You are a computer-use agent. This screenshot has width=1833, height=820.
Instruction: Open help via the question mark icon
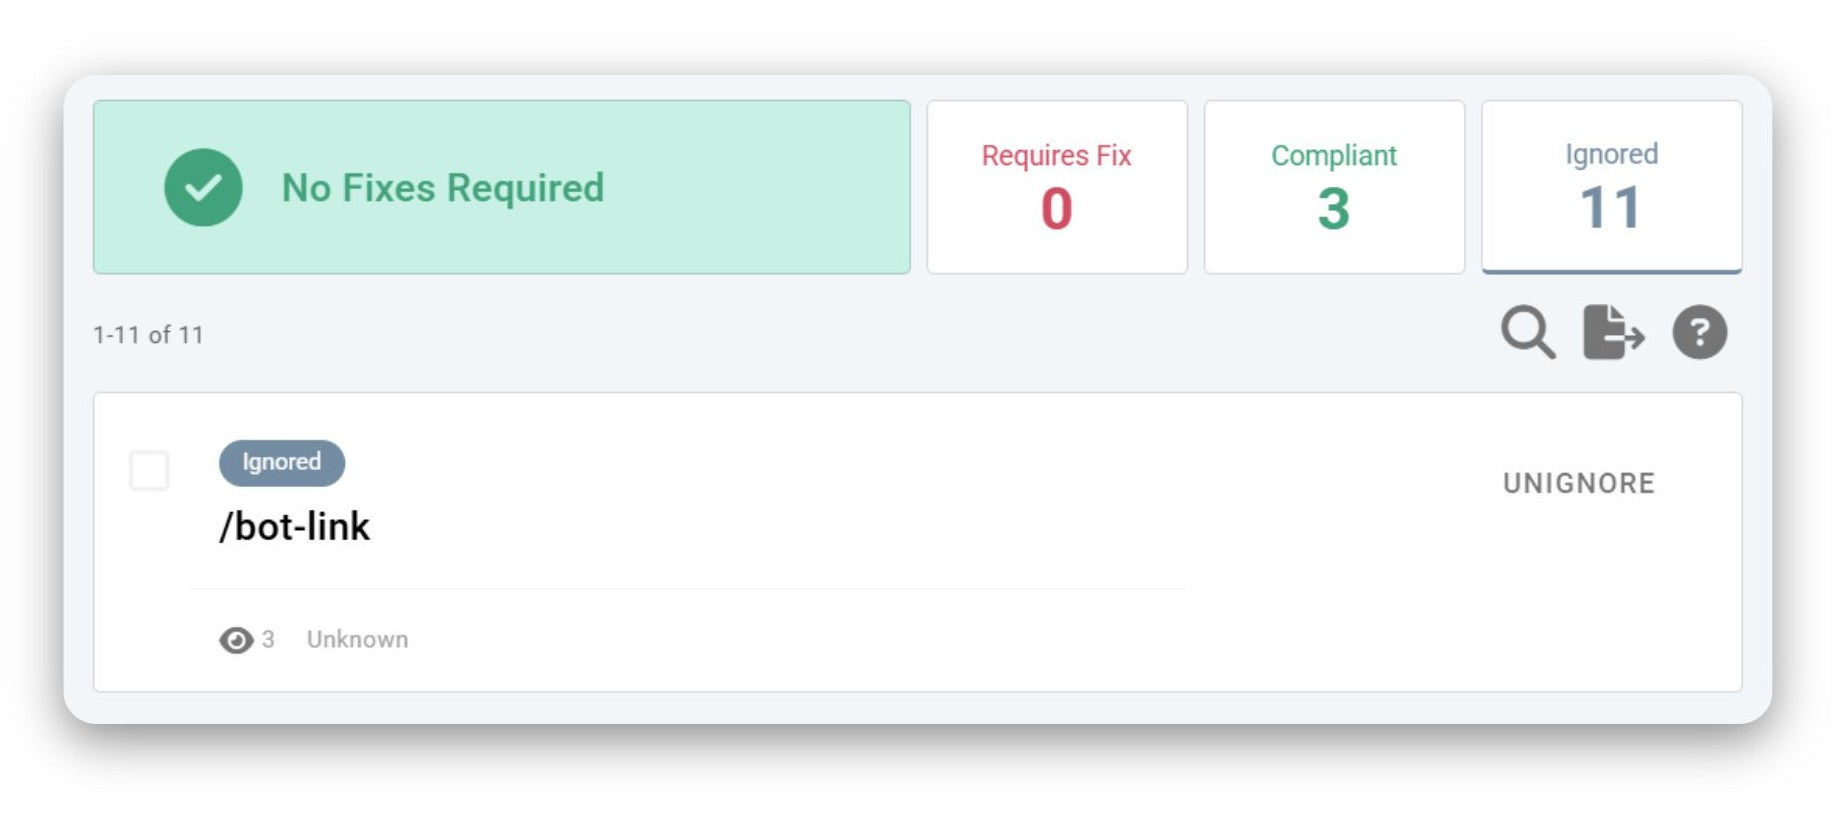1699,332
